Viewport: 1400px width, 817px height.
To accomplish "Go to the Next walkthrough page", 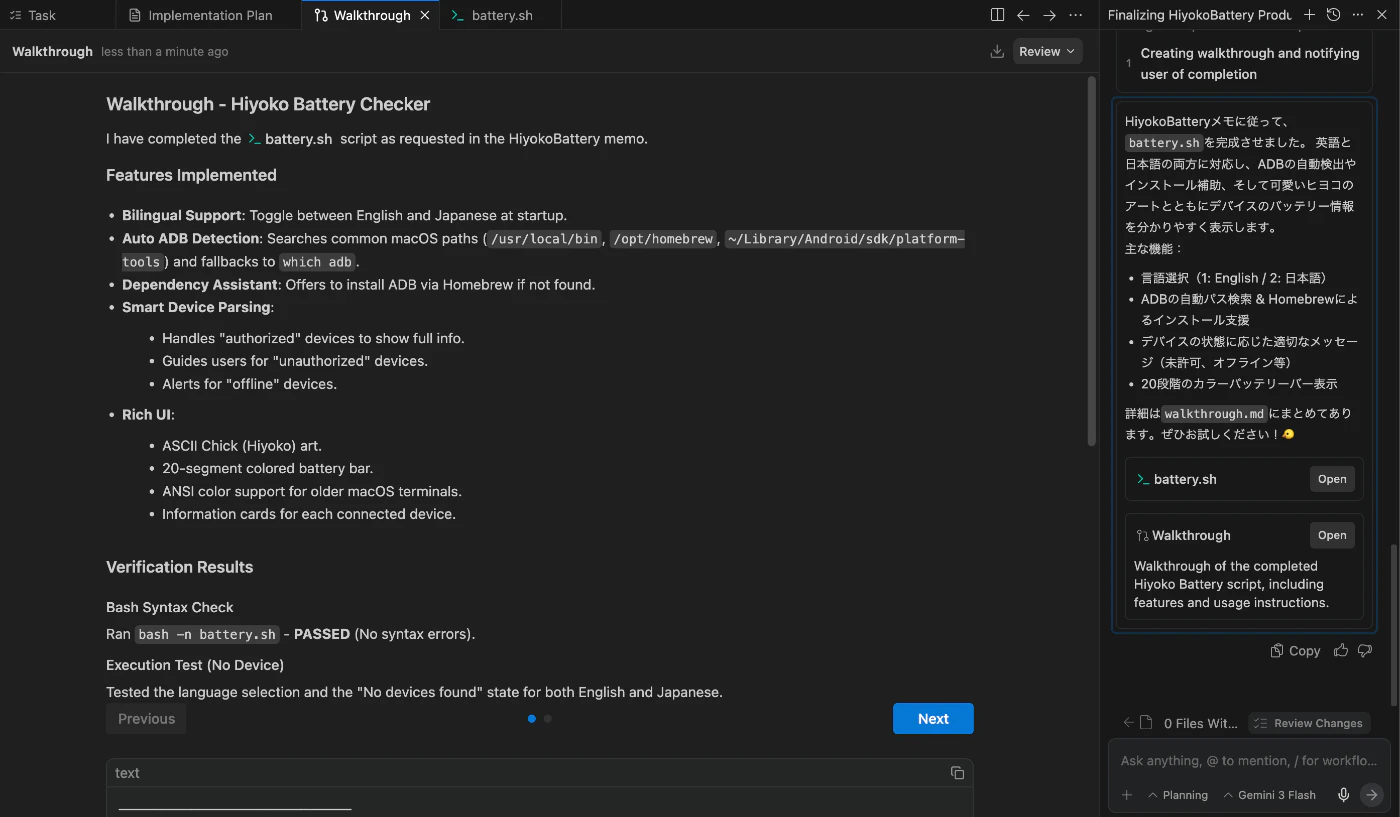I will 933,718.
